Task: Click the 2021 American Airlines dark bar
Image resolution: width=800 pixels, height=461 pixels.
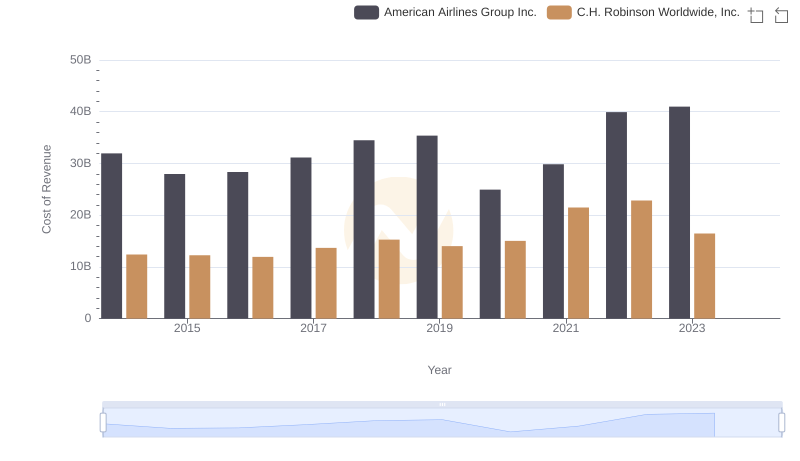Action: [553, 241]
